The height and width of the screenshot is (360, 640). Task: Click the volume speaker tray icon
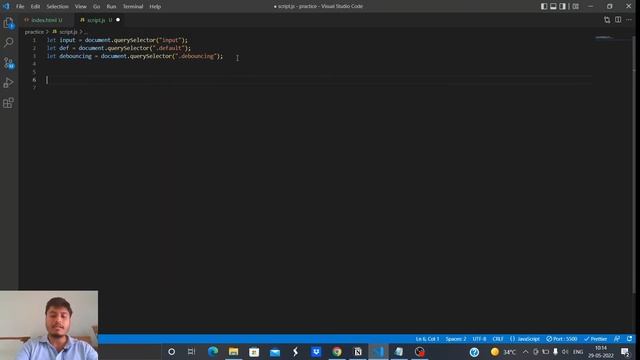(x=565, y=351)
